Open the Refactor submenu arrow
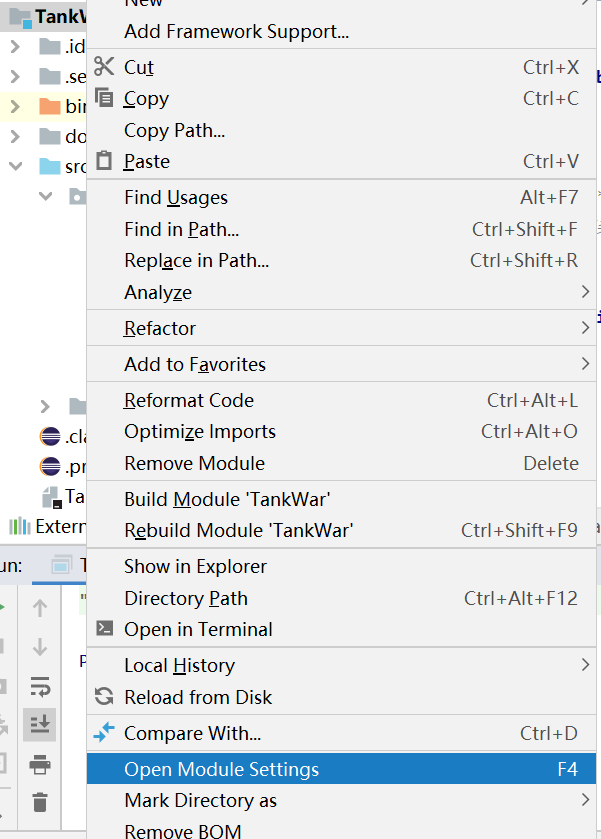The image size is (601, 839). coord(585,327)
